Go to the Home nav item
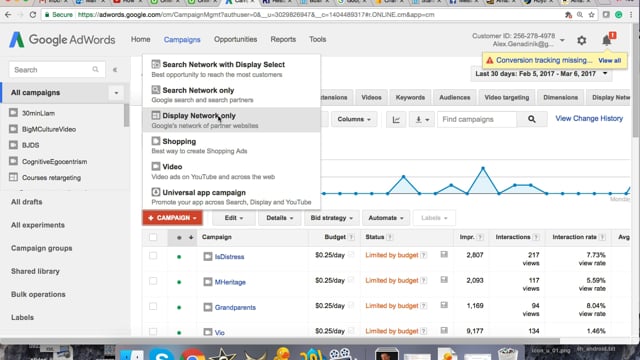640x360 pixels. pos(140,40)
